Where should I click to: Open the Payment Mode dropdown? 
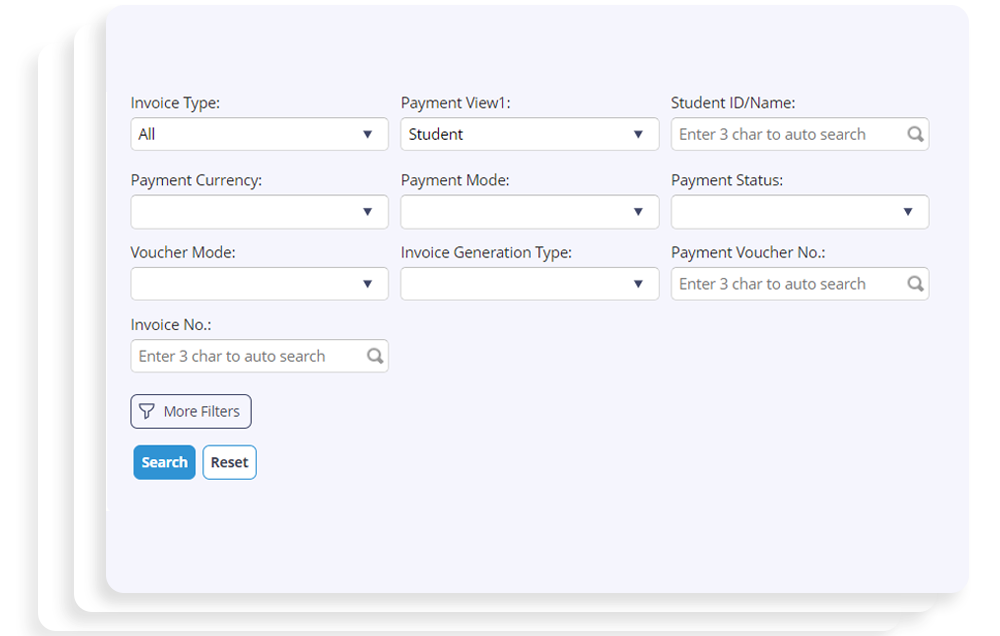tap(530, 212)
